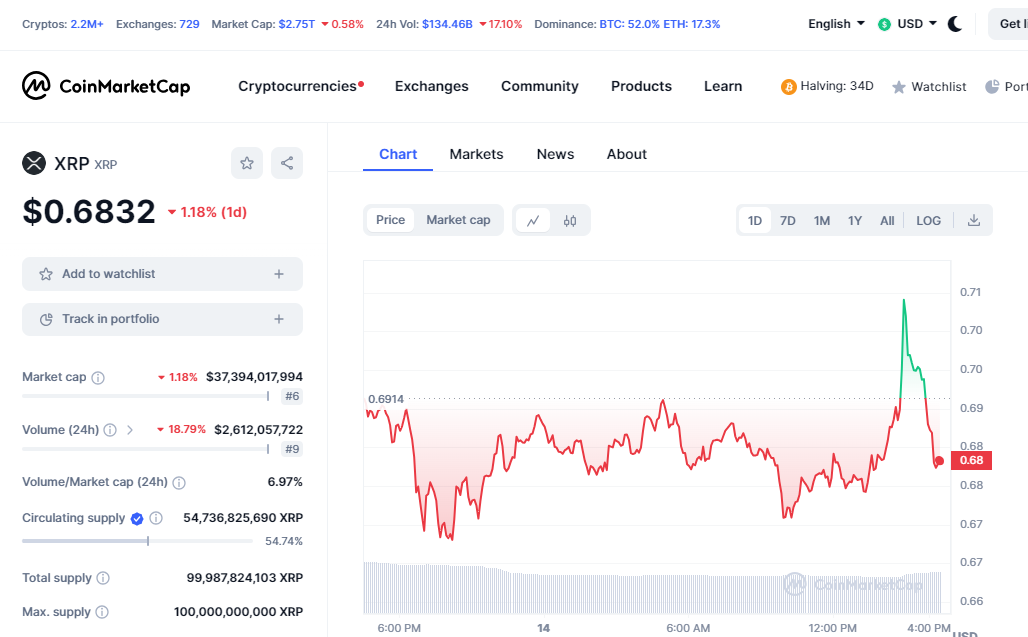Click the red endpoint dot on chart
This screenshot has width=1028, height=637.
[939, 461]
